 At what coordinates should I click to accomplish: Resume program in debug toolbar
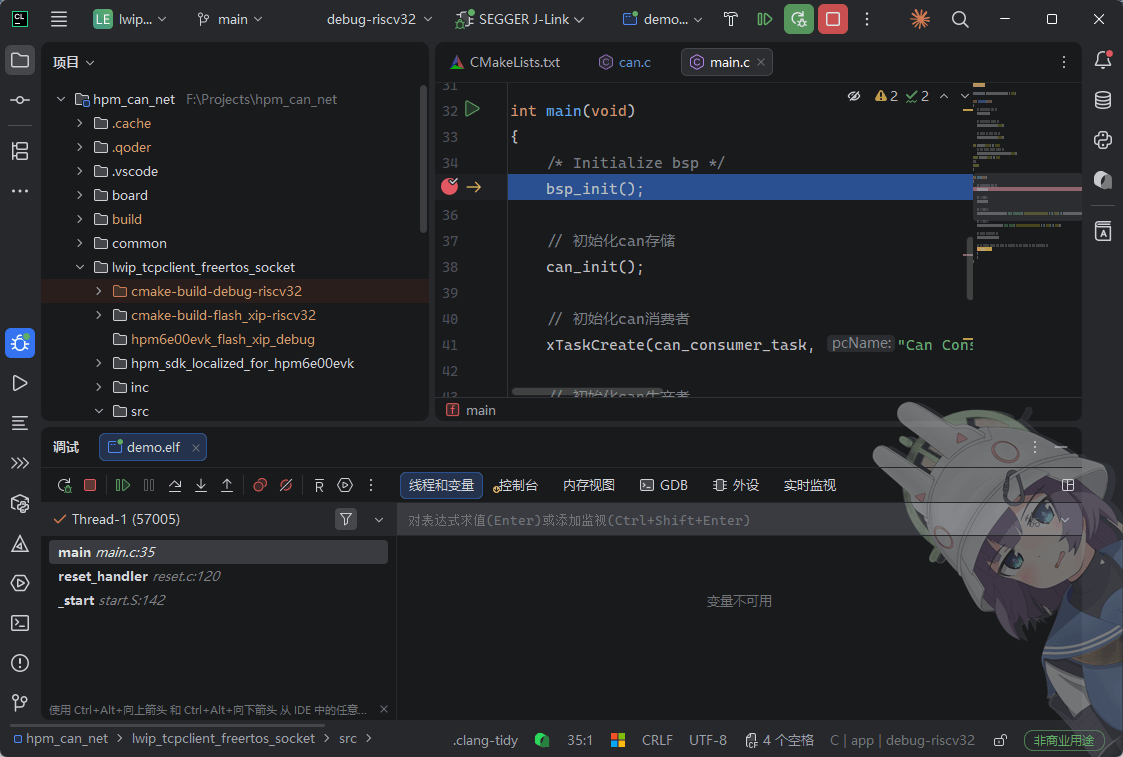pyautogui.click(x=123, y=485)
